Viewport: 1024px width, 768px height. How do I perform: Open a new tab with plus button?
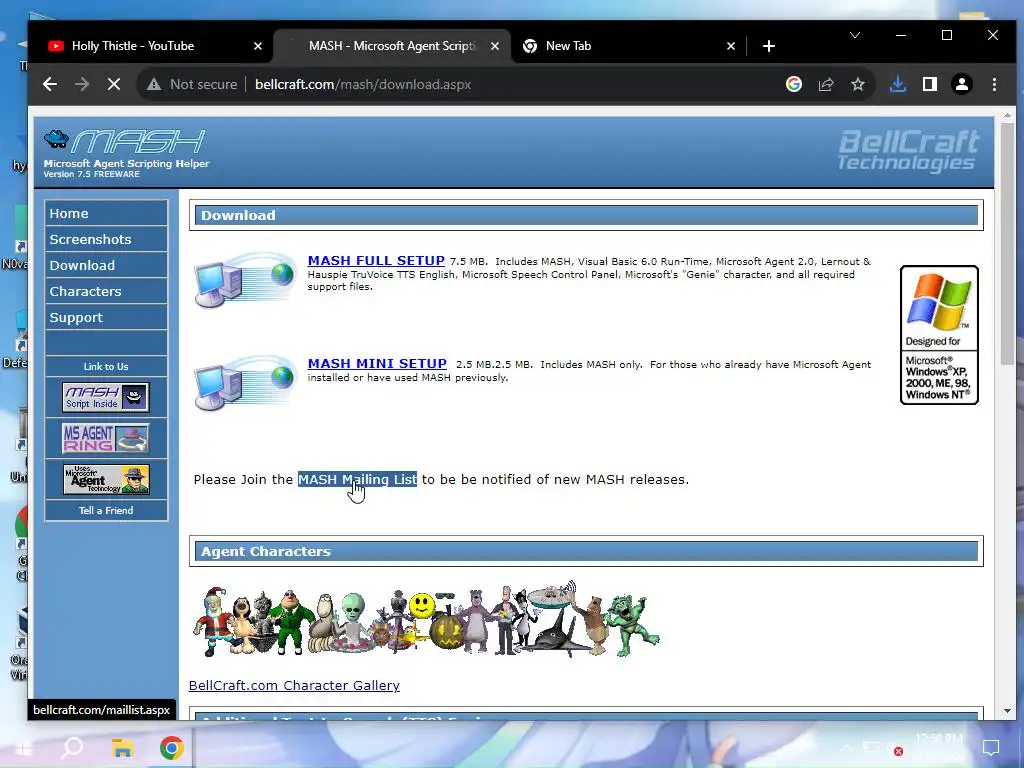(x=769, y=46)
